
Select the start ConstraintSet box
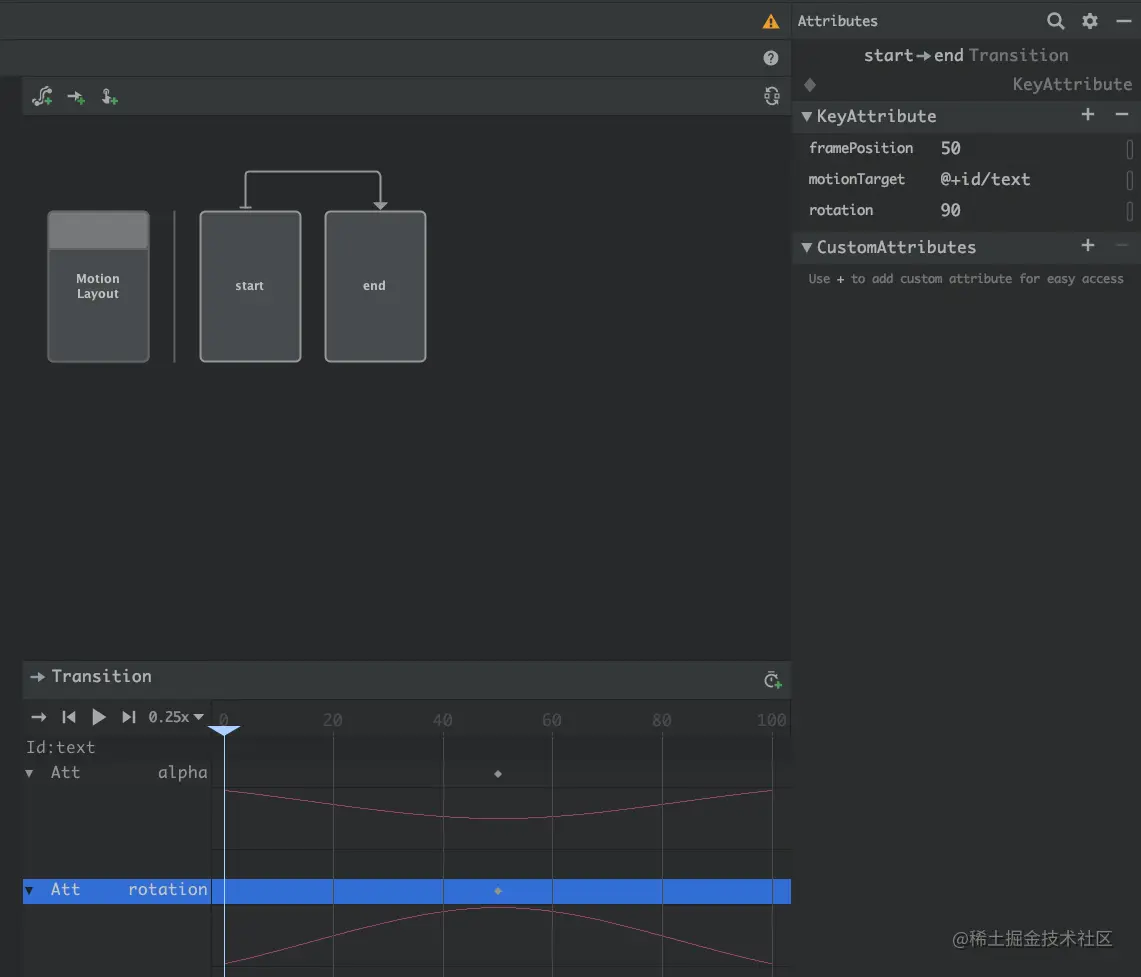250,286
